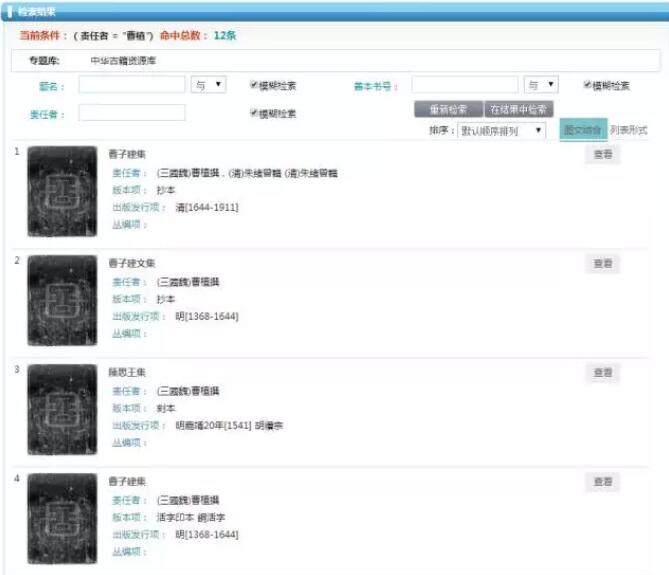Switch to 列表形式 view tab
The height and width of the screenshot is (575, 669).
coord(629,131)
